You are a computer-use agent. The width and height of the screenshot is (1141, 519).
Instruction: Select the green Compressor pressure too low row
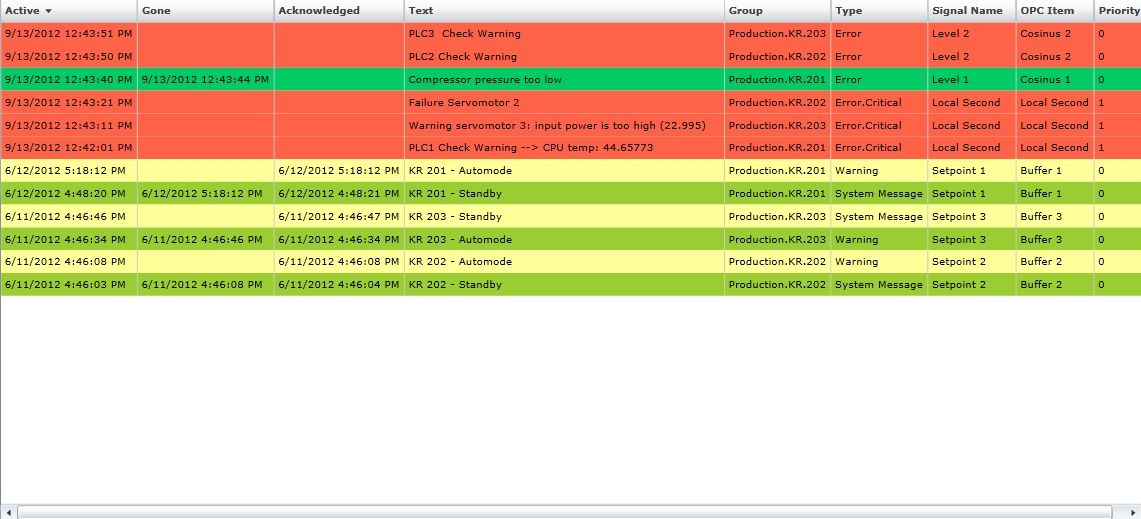tap(485, 80)
